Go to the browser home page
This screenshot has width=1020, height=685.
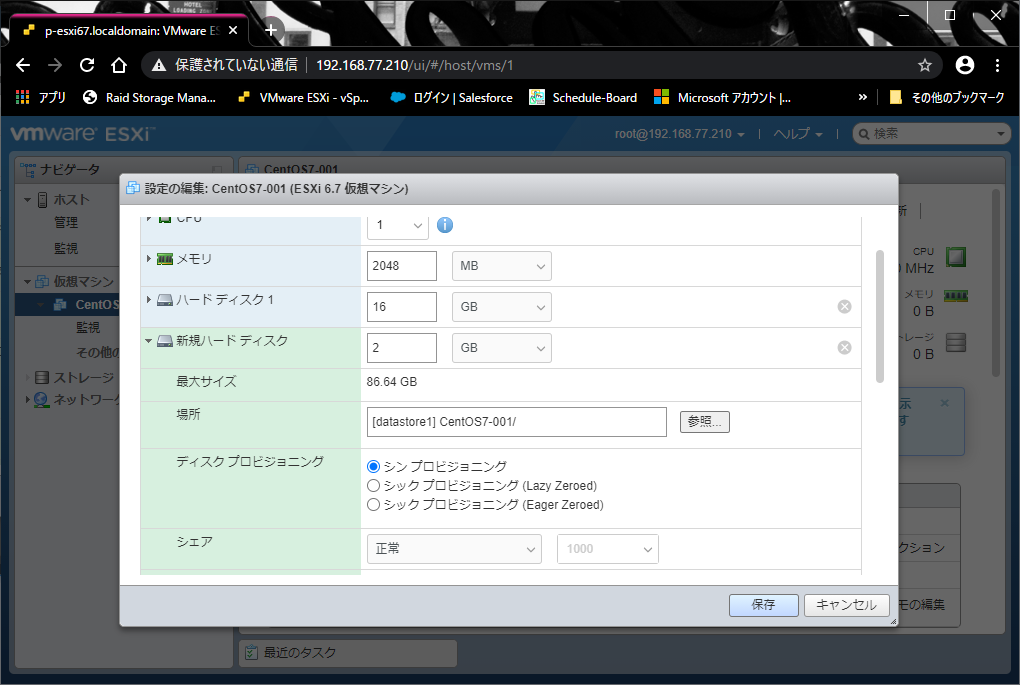pyautogui.click(x=118, y=65)
